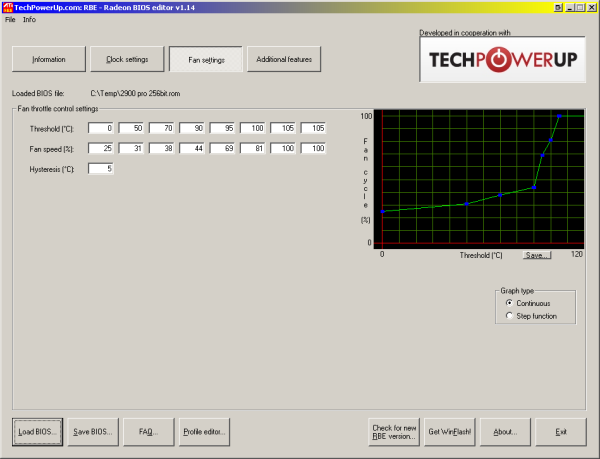Select the Fan settings tab
Image resolution: width=600 pixels, height=459 pixels.
point(206,59)
